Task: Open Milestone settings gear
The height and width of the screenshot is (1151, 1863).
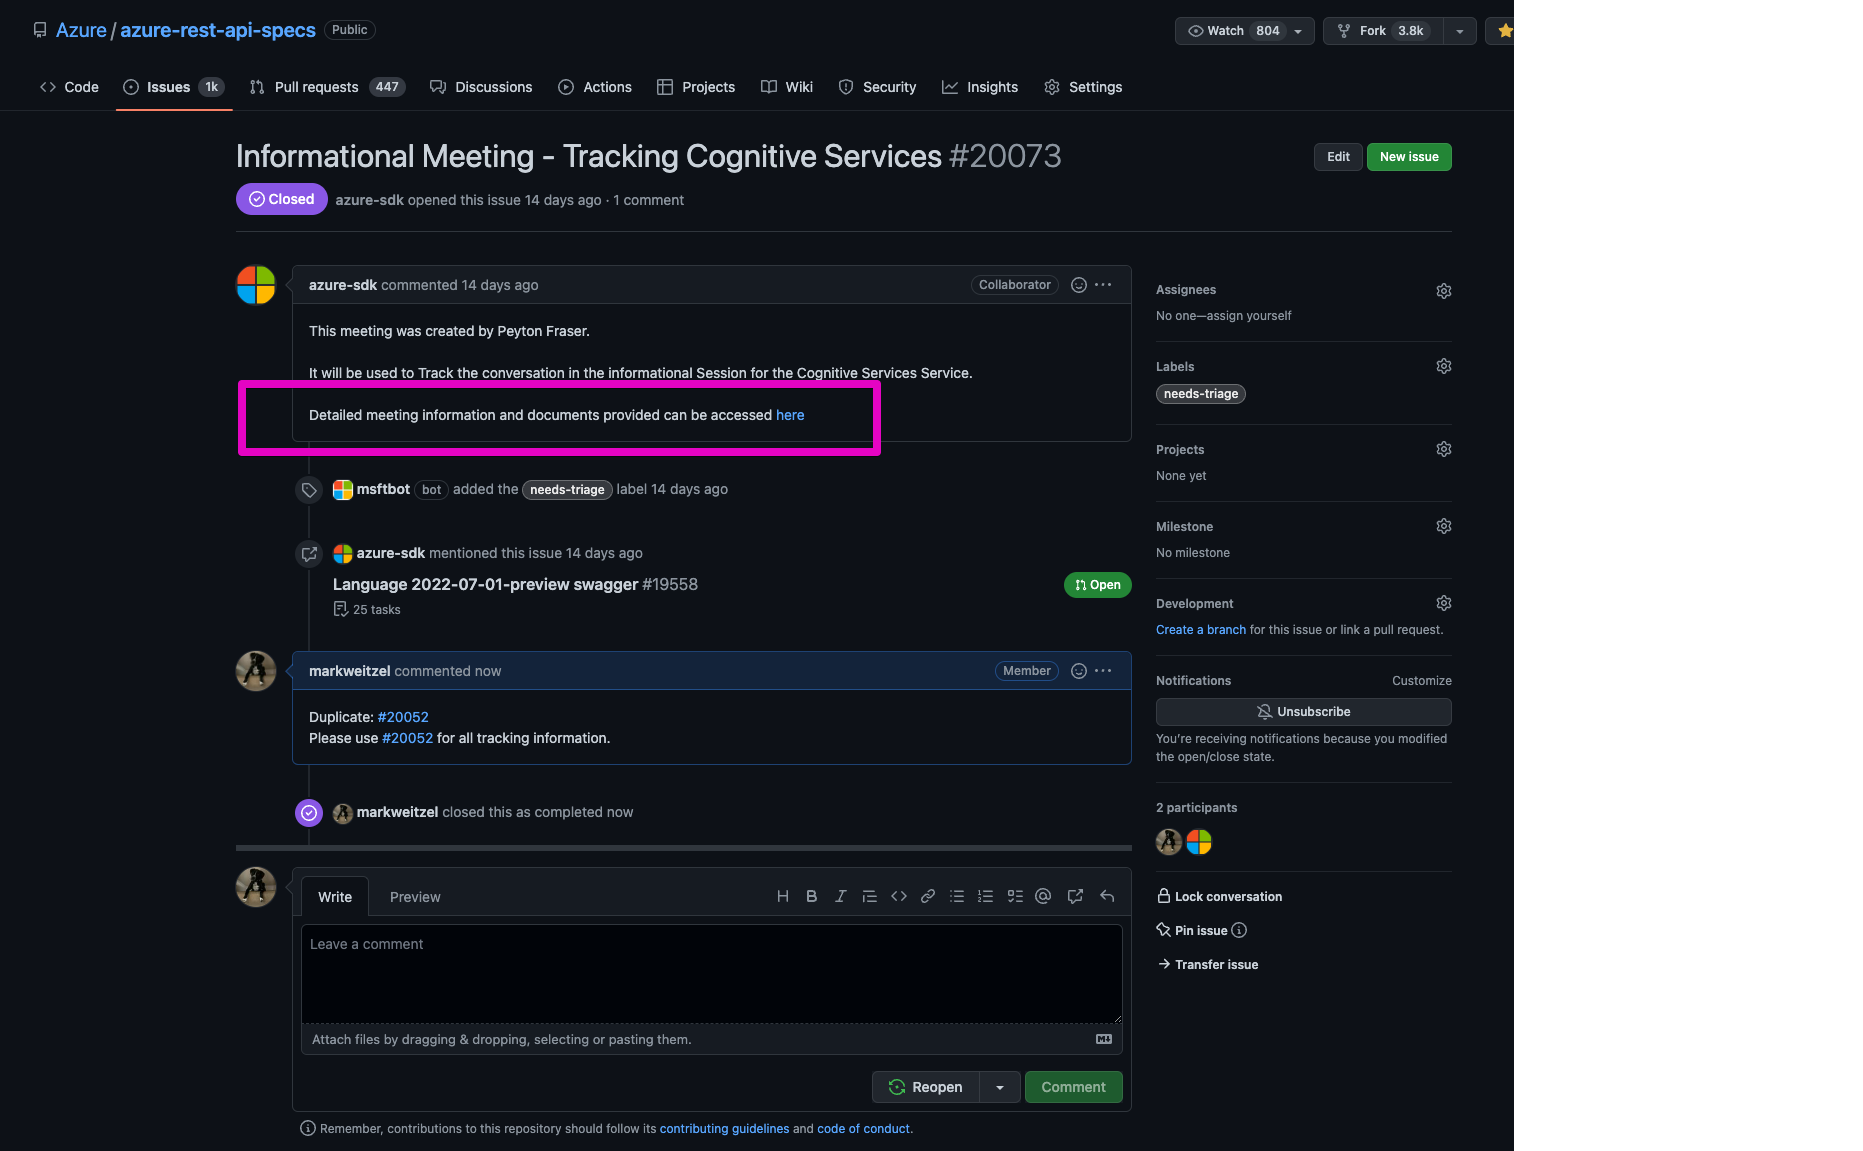Action: click(1443, 526)
